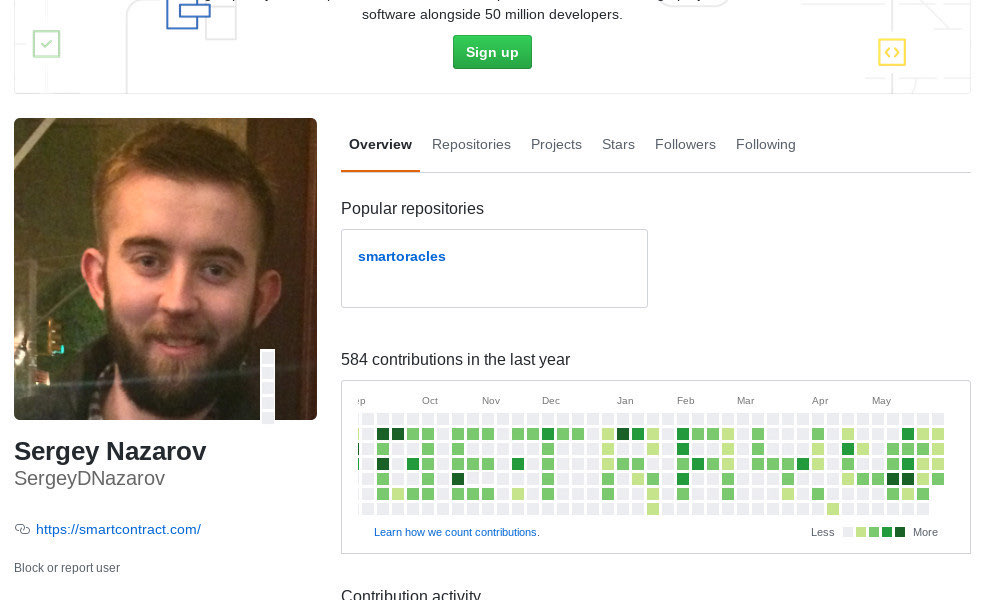Open the Overview tab
This screenshot has width=981, height=600.
[380, 145]
